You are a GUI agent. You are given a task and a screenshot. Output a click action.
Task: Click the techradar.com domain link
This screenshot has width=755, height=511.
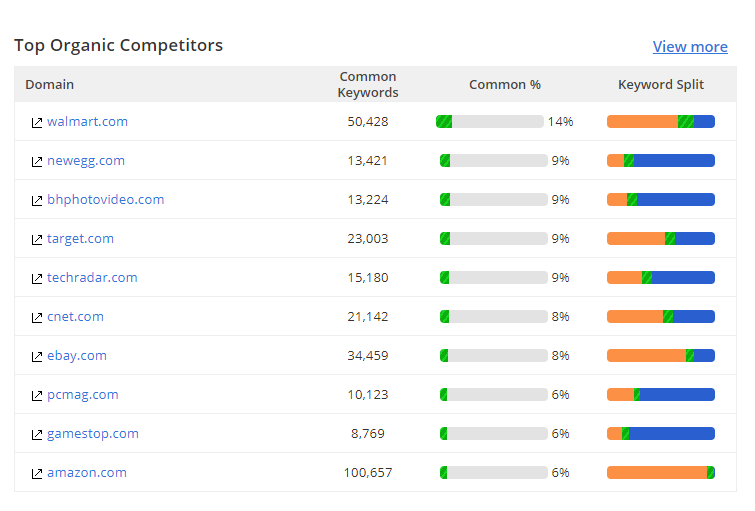[x=92, y=277]
